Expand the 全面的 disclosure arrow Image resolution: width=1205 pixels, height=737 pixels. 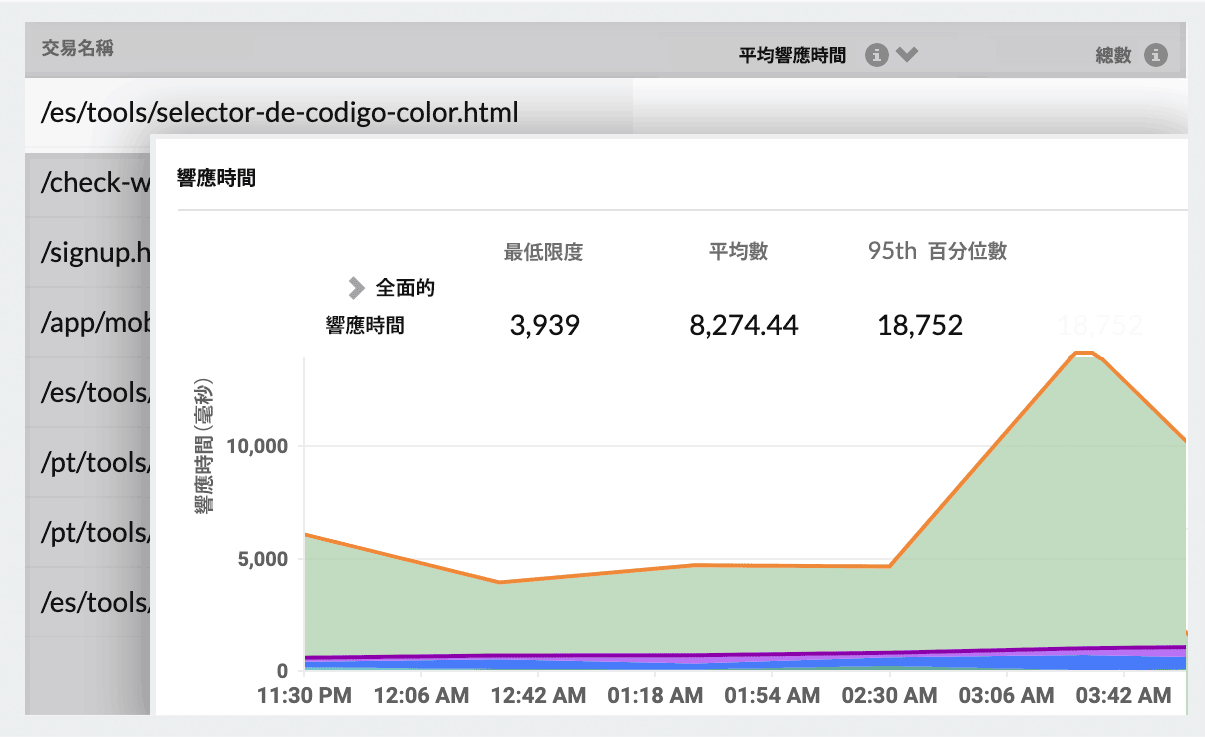(x=356, y=287)
